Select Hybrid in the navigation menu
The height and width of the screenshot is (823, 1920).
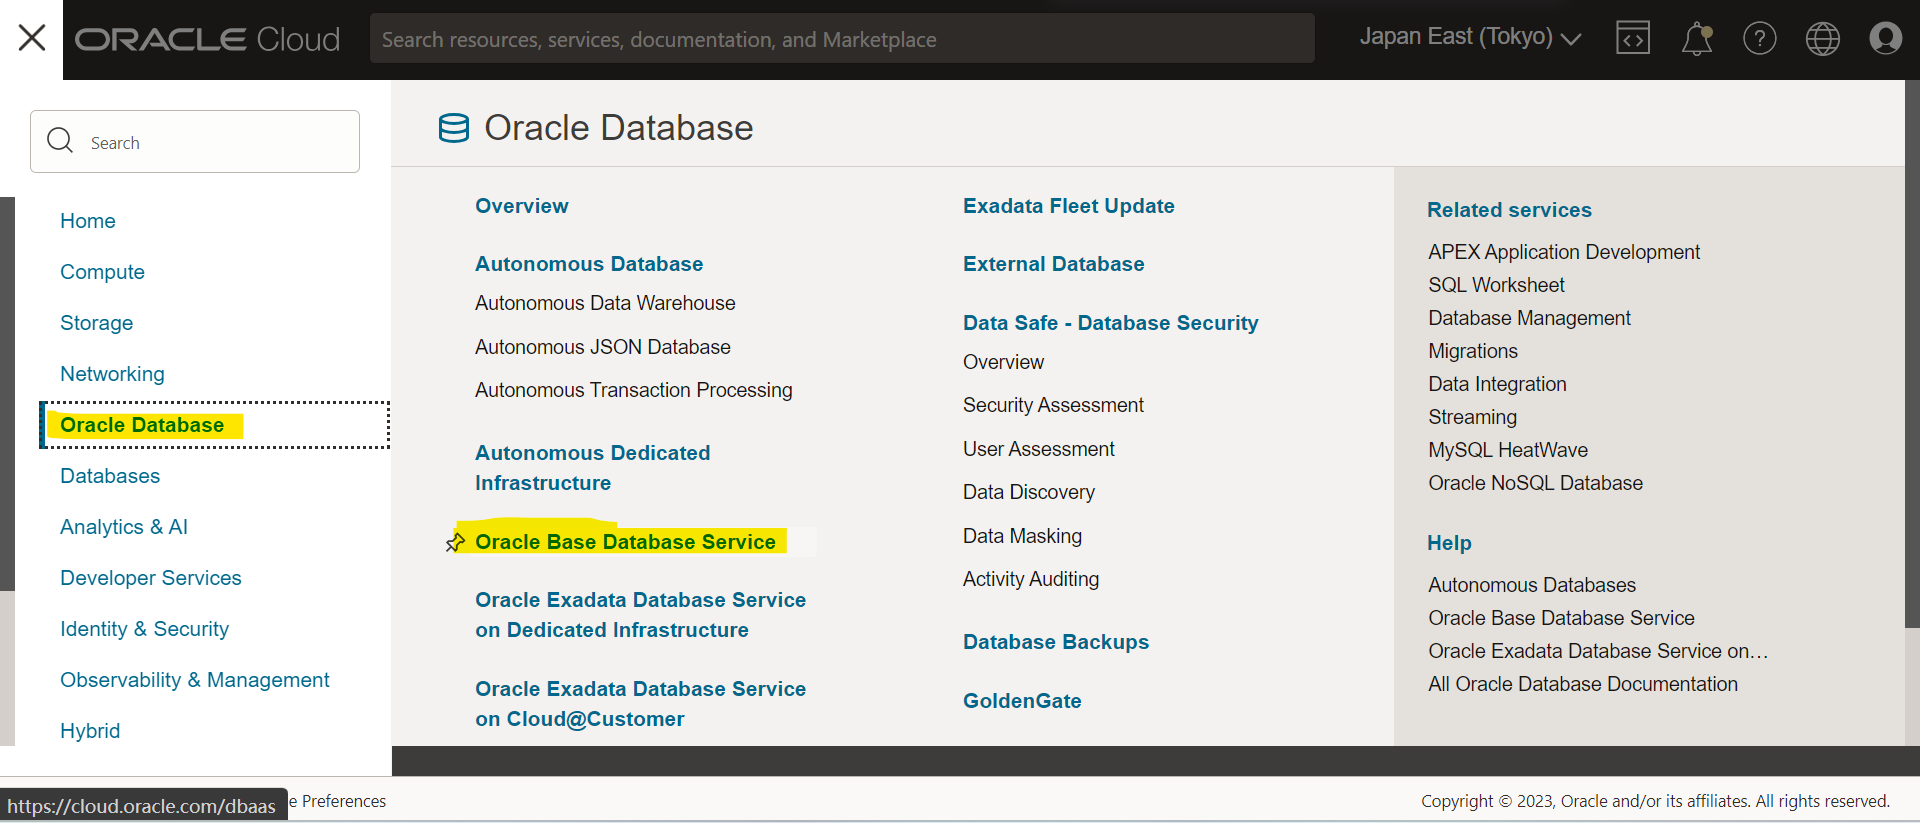90,731
